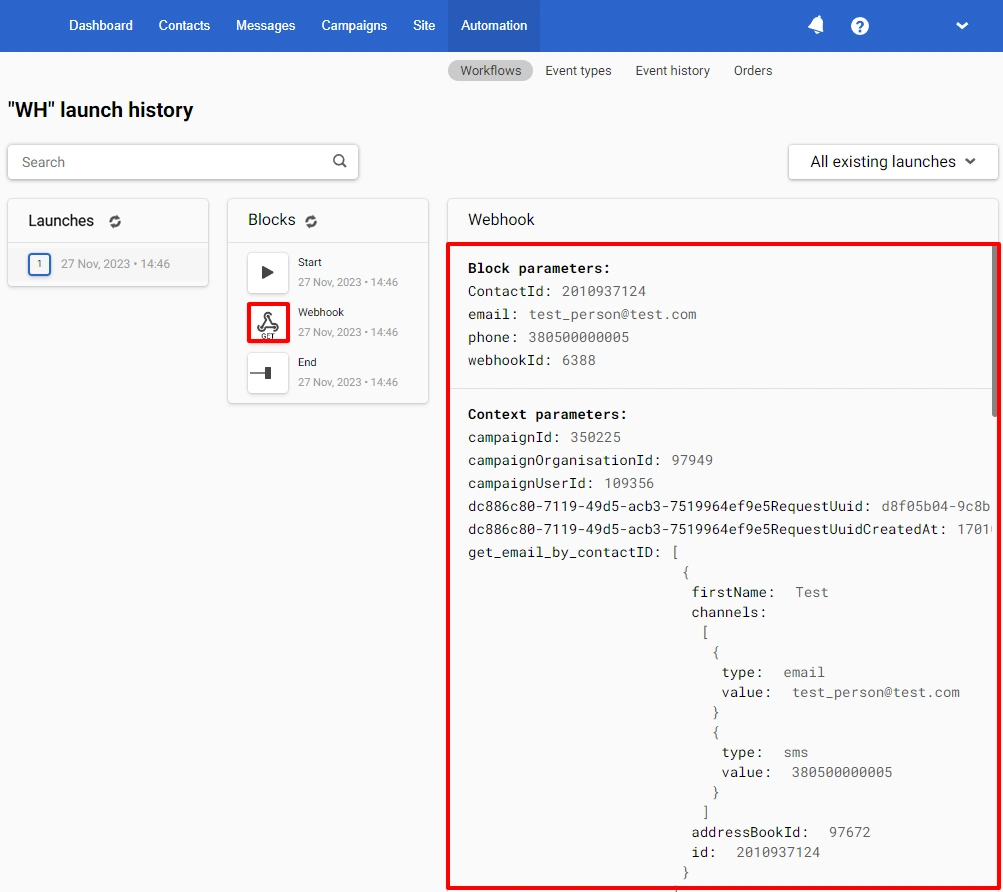This screenshot has height=892, width=1003.
Task: Open the notifications bell icon
Action: click(816, 26)
